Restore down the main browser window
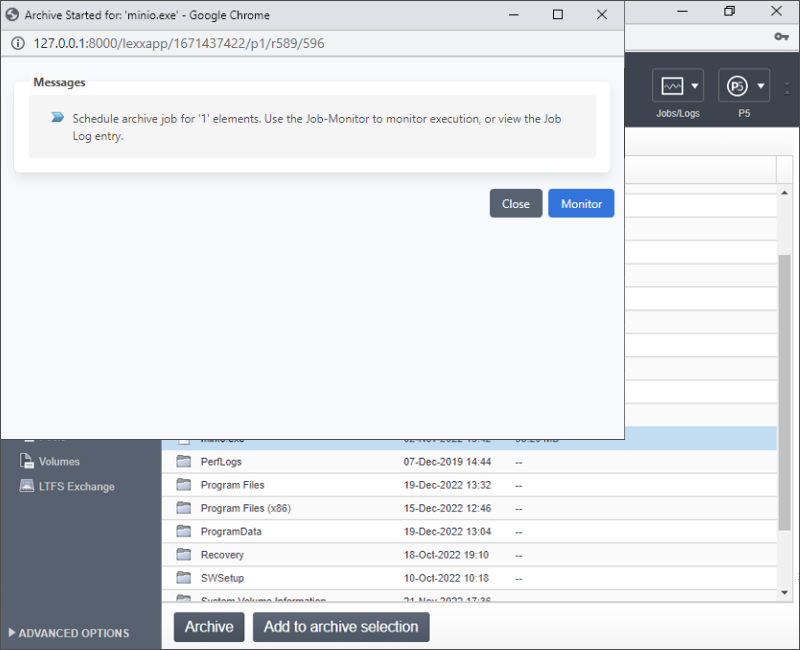The width and height of the screenshot is (800, 650). point(730,11)
